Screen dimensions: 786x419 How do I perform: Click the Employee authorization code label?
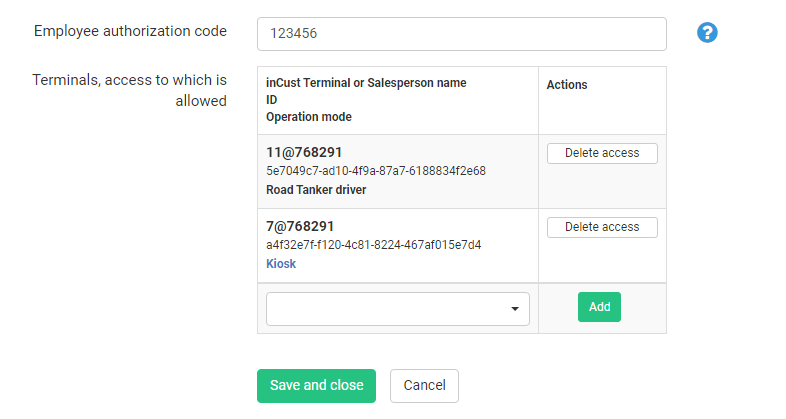click(x=130, y=31)
